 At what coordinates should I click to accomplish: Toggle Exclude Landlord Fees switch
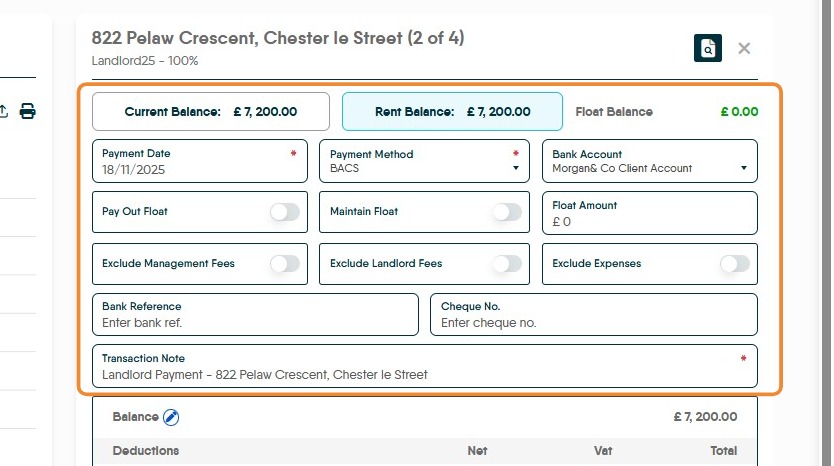(507, 264)
